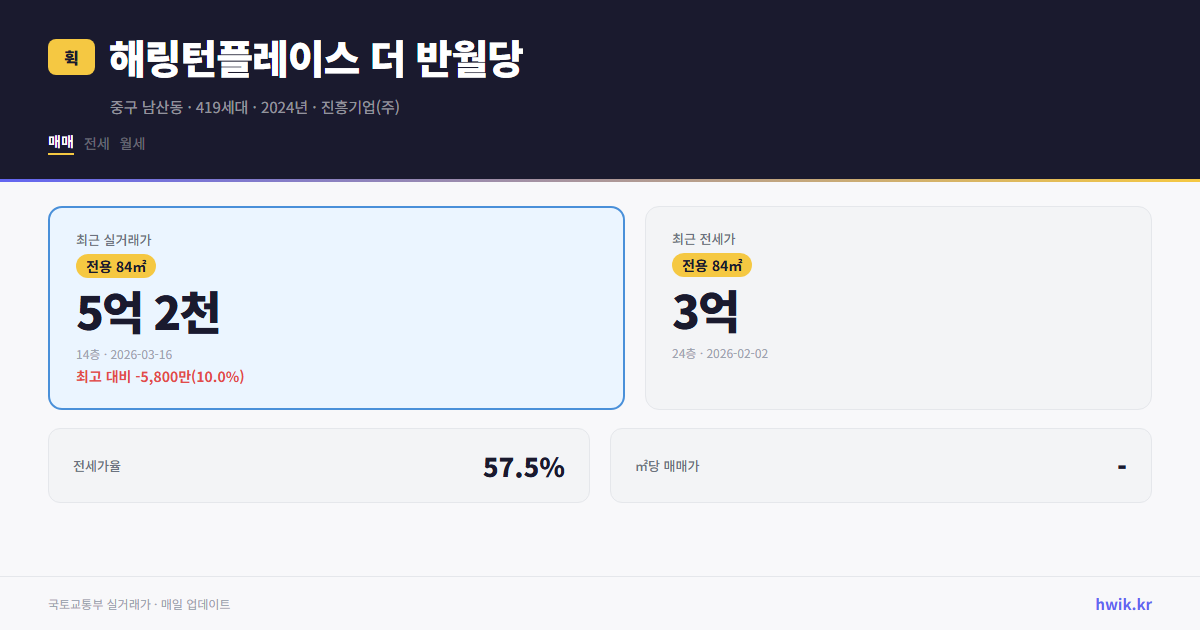
Task: Click the ㎡당 매매가 card
Action: coord(879,465)
